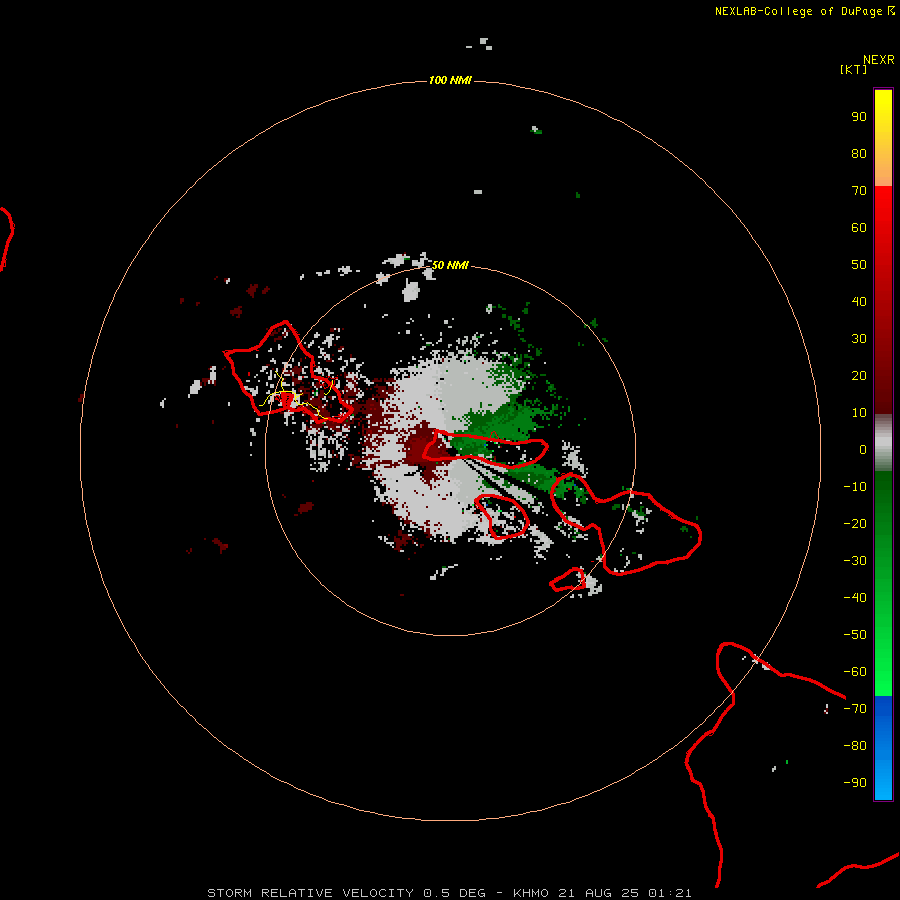Click the 80 value on velocity scale

(x=859, y=153)
